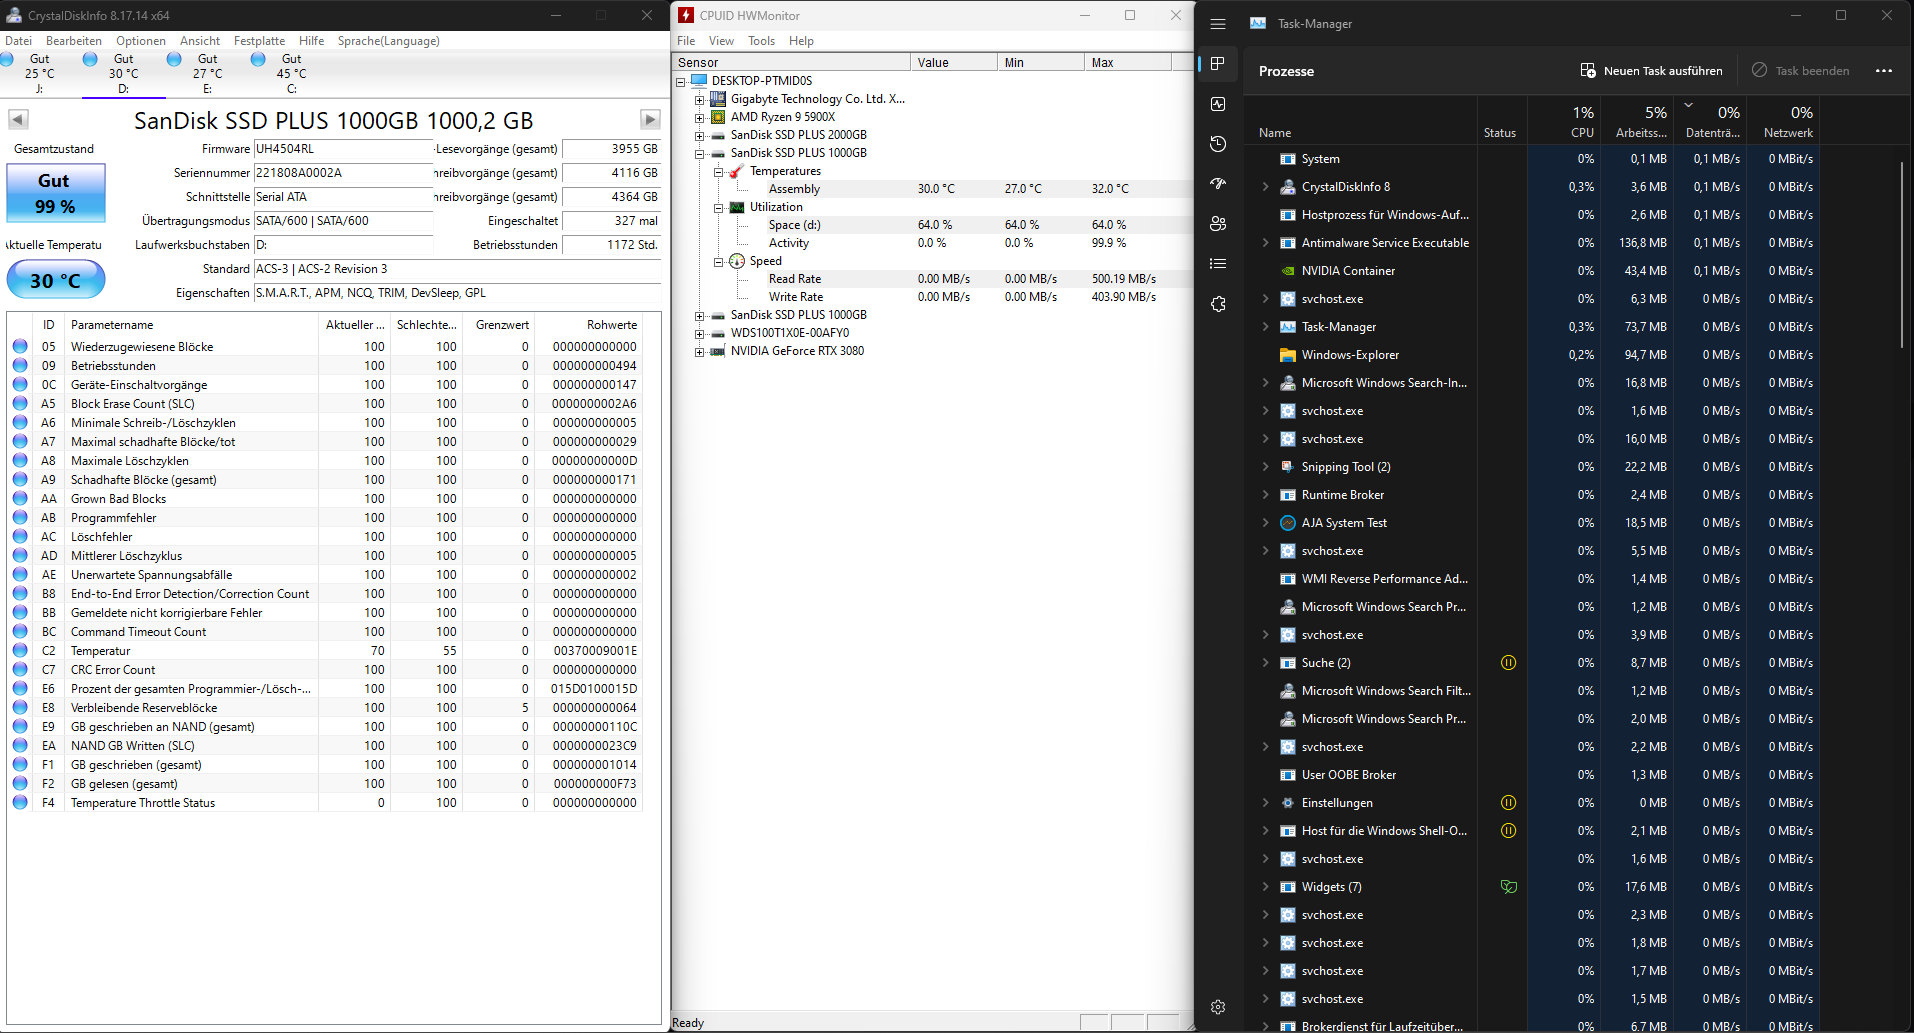The width and height of the screenshot is (1914, 1033).
Task: Select the Read Rate row in HWMonitor
Action: pos(935,279)
